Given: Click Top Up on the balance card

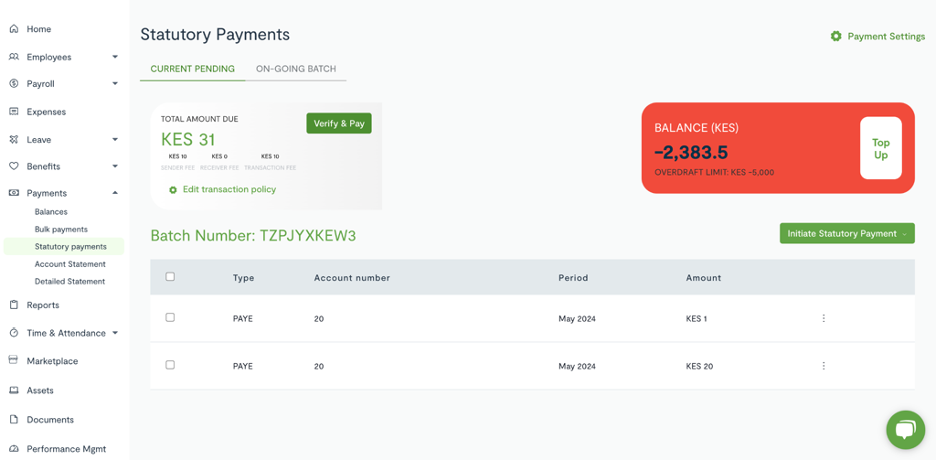Looking at the screenshot, I should [880, 149].
